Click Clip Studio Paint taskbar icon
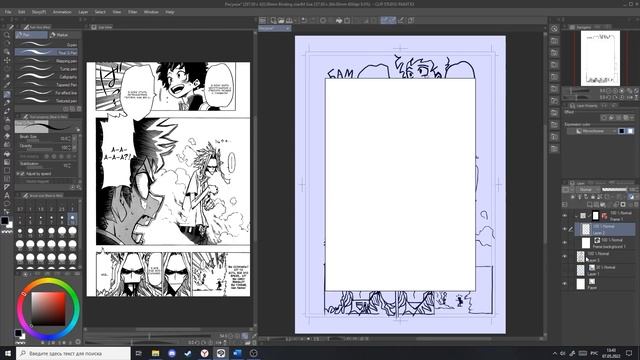 pos(221,353)
